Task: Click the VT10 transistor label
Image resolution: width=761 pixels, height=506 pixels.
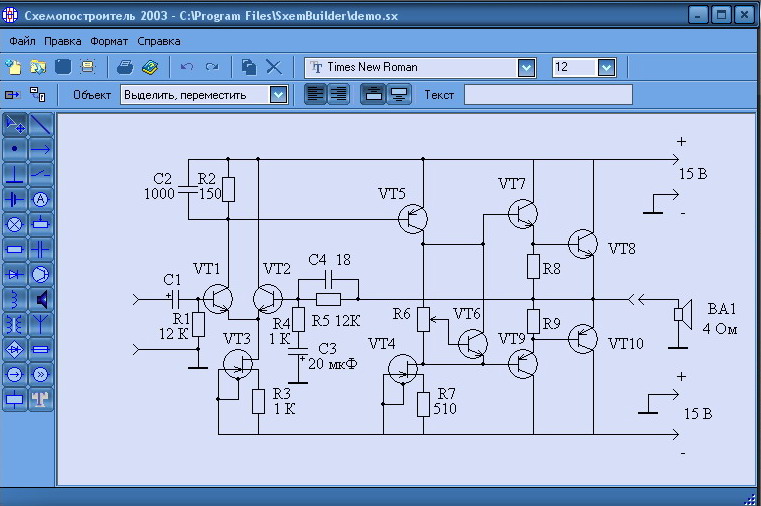Action: 626,343
